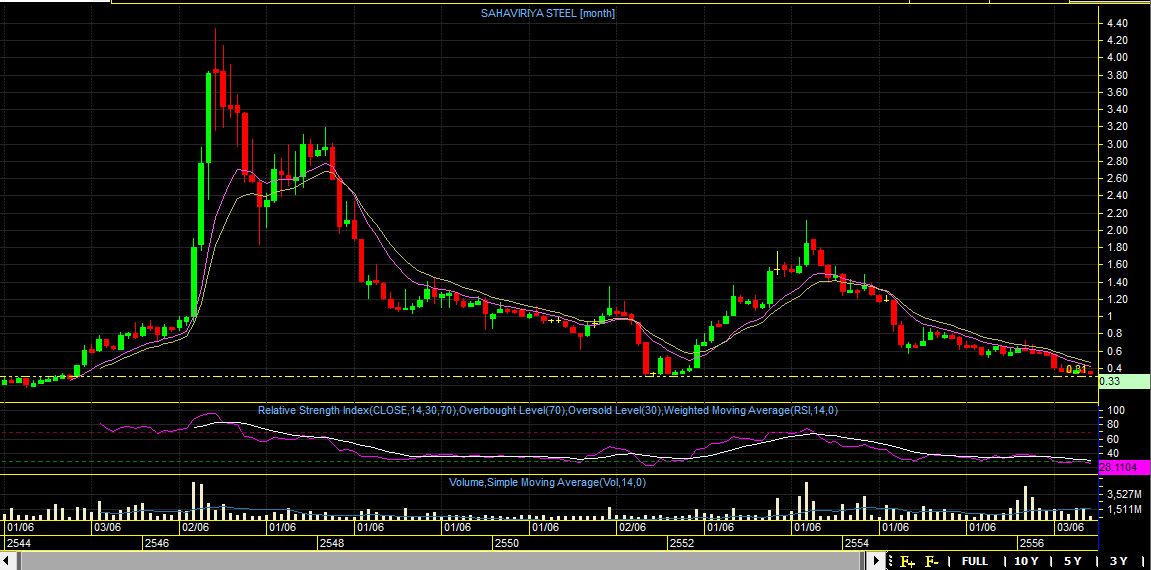Click the 0.31 price label near the last candle
Image resolution: width=1151 pixels, height=570 pixels.
(1076, 369)
